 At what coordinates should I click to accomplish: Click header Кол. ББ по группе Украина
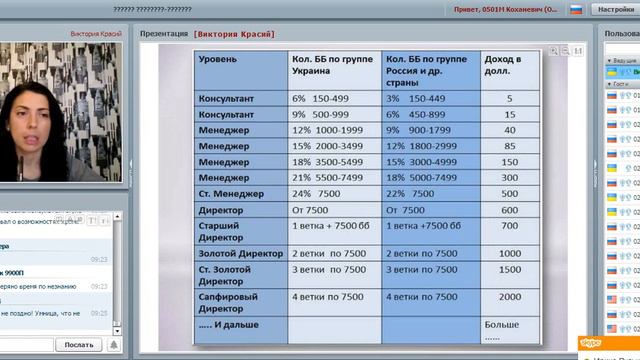(335, 71)
